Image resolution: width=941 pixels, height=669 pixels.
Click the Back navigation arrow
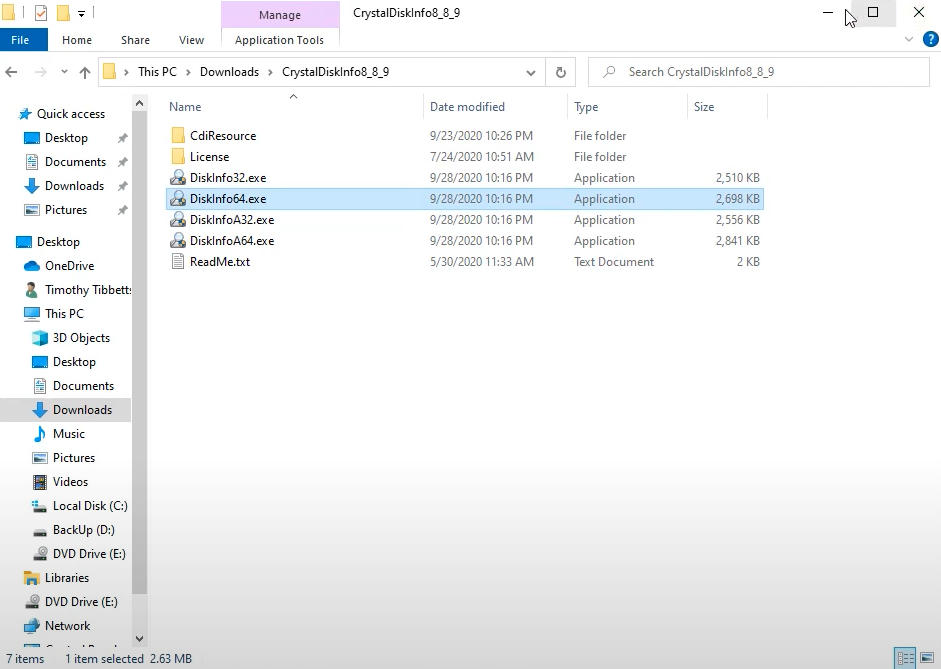11,72
